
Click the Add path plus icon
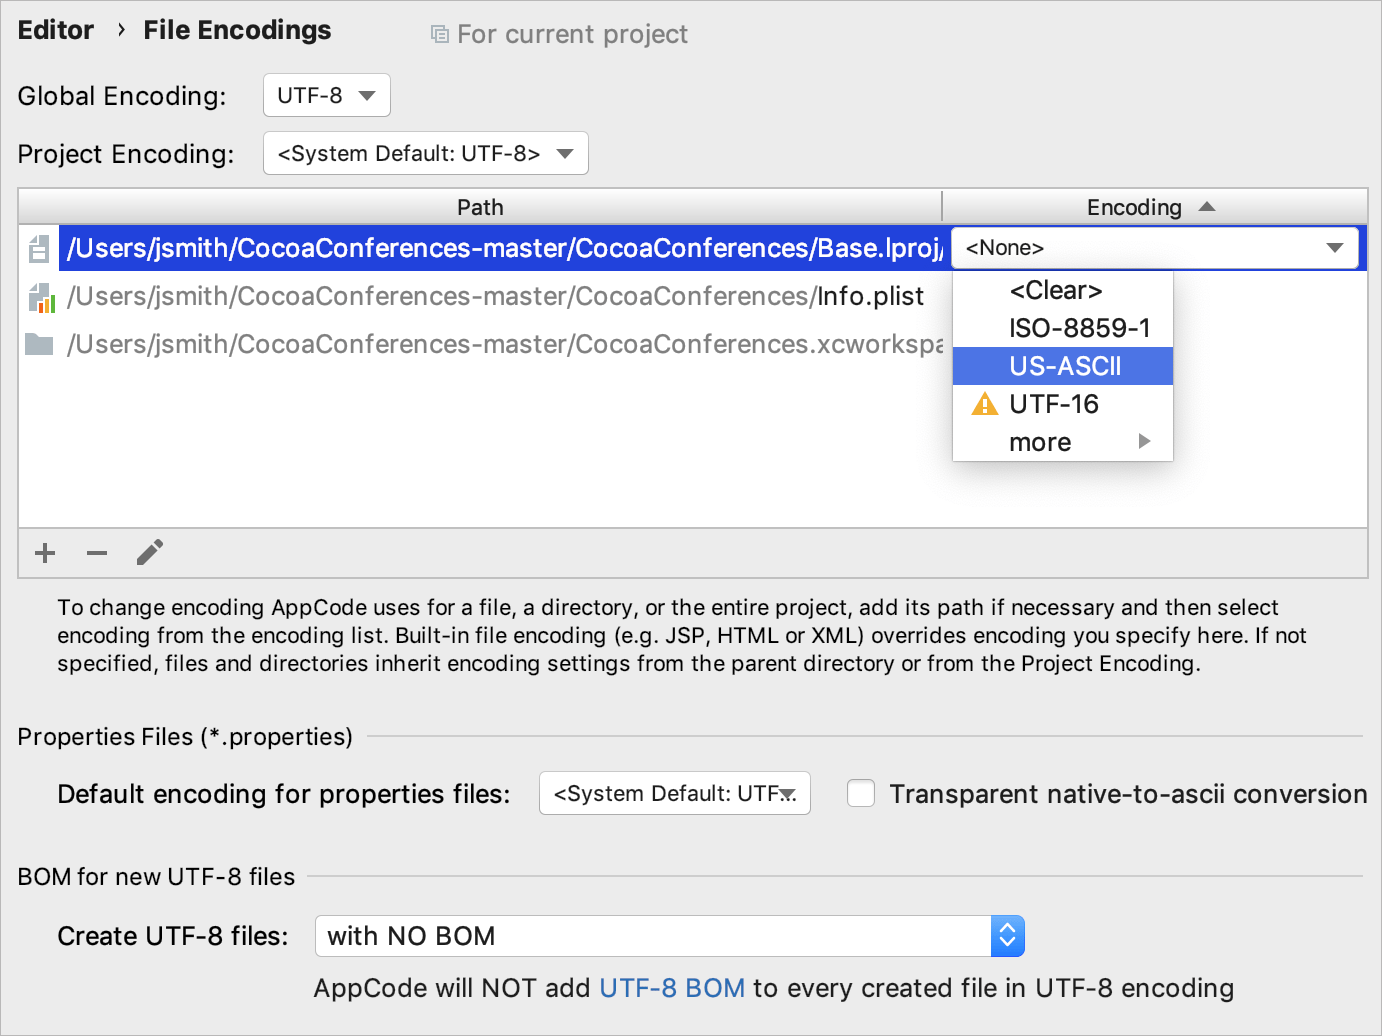click(x=44, y=552)
